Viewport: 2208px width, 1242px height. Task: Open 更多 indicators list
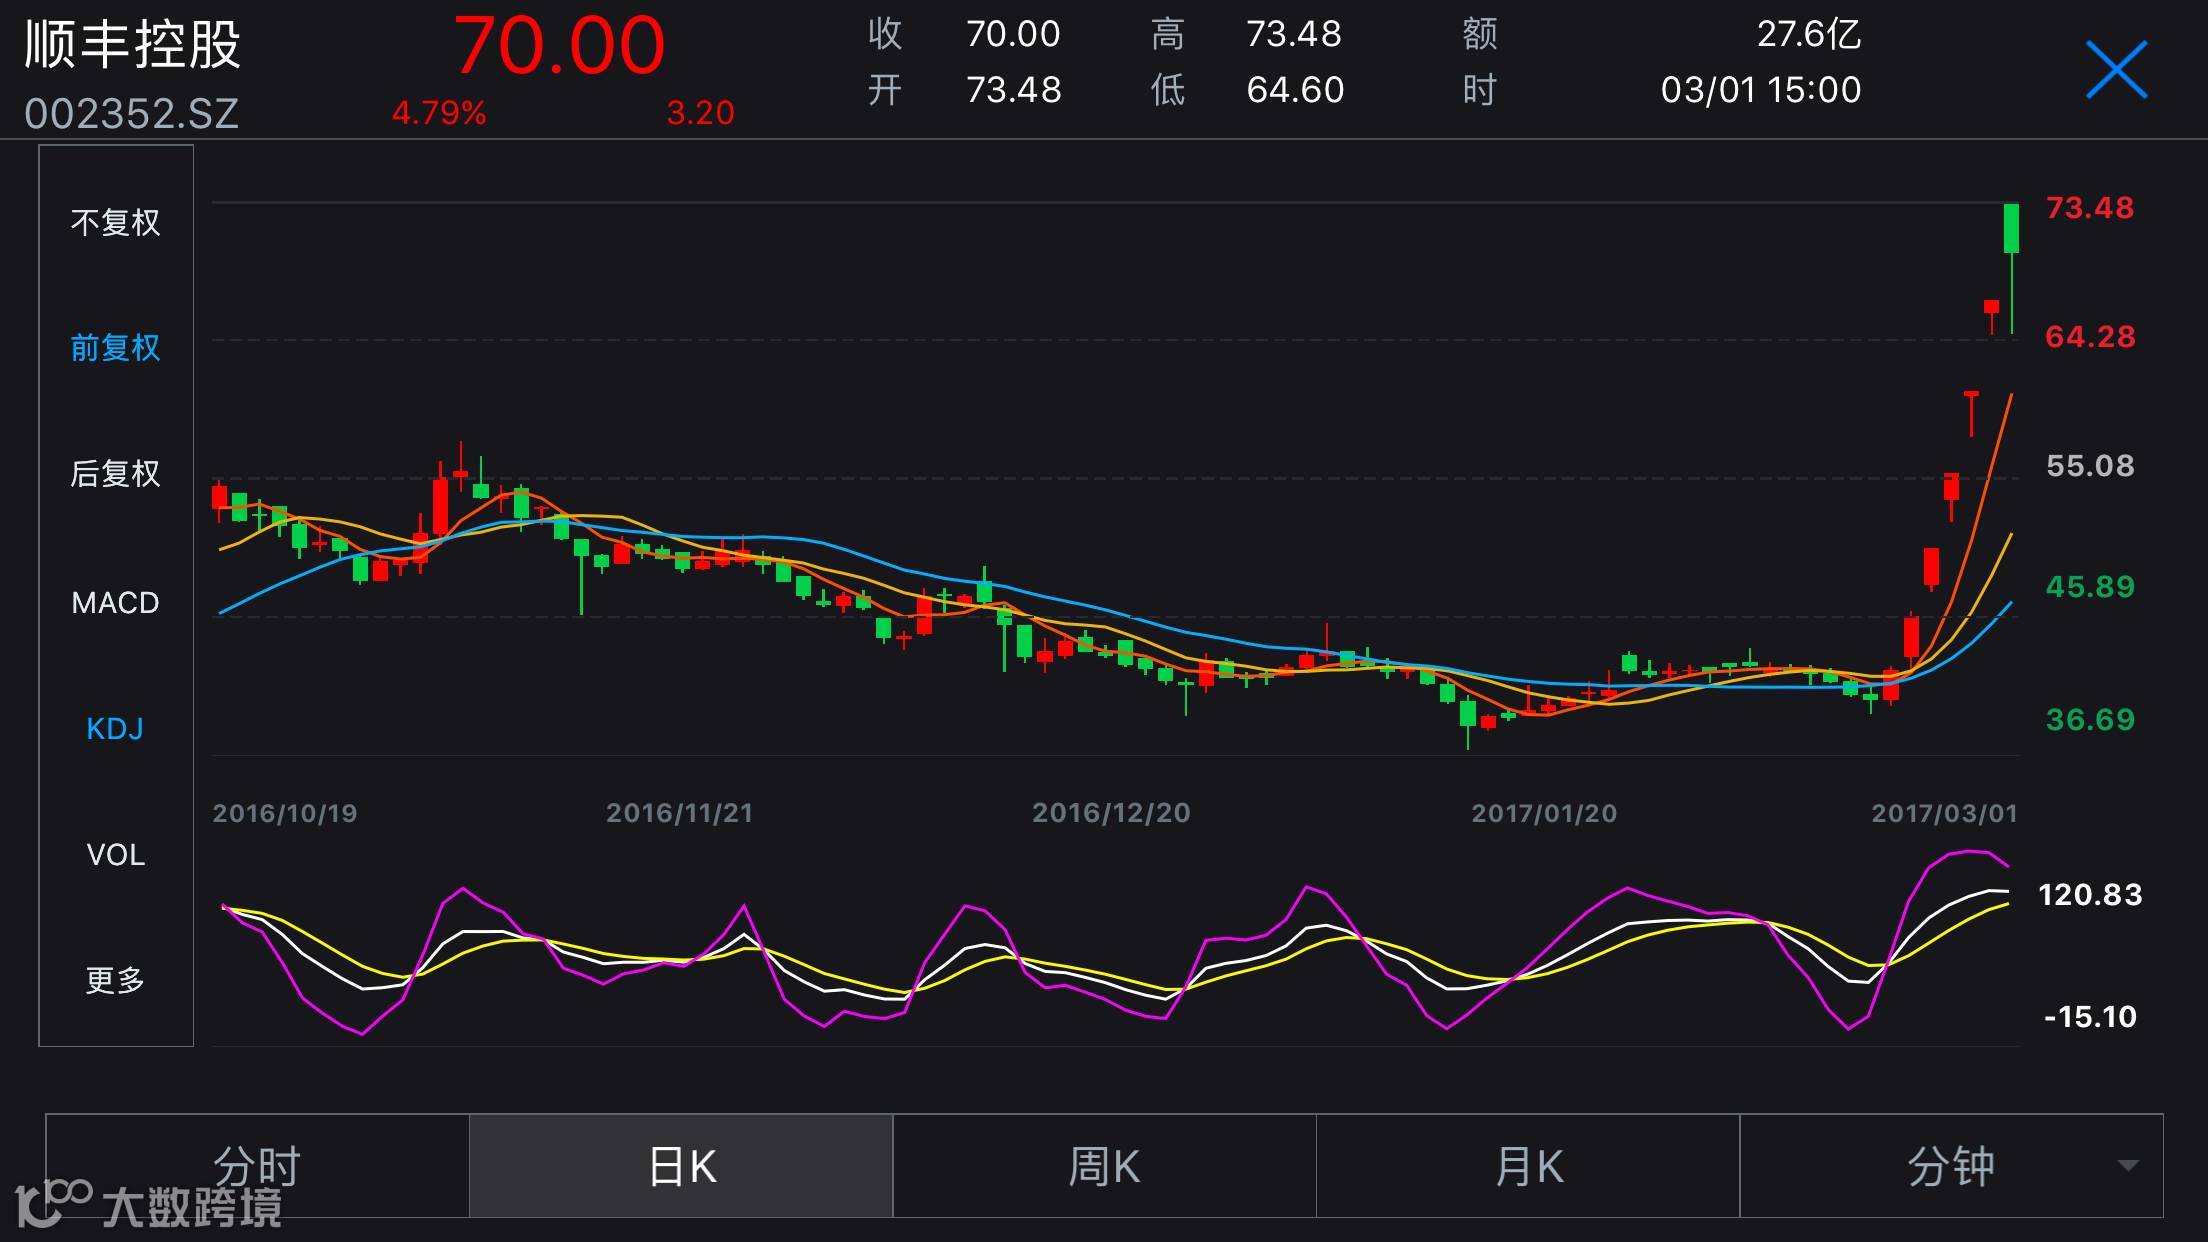[115, 980]
